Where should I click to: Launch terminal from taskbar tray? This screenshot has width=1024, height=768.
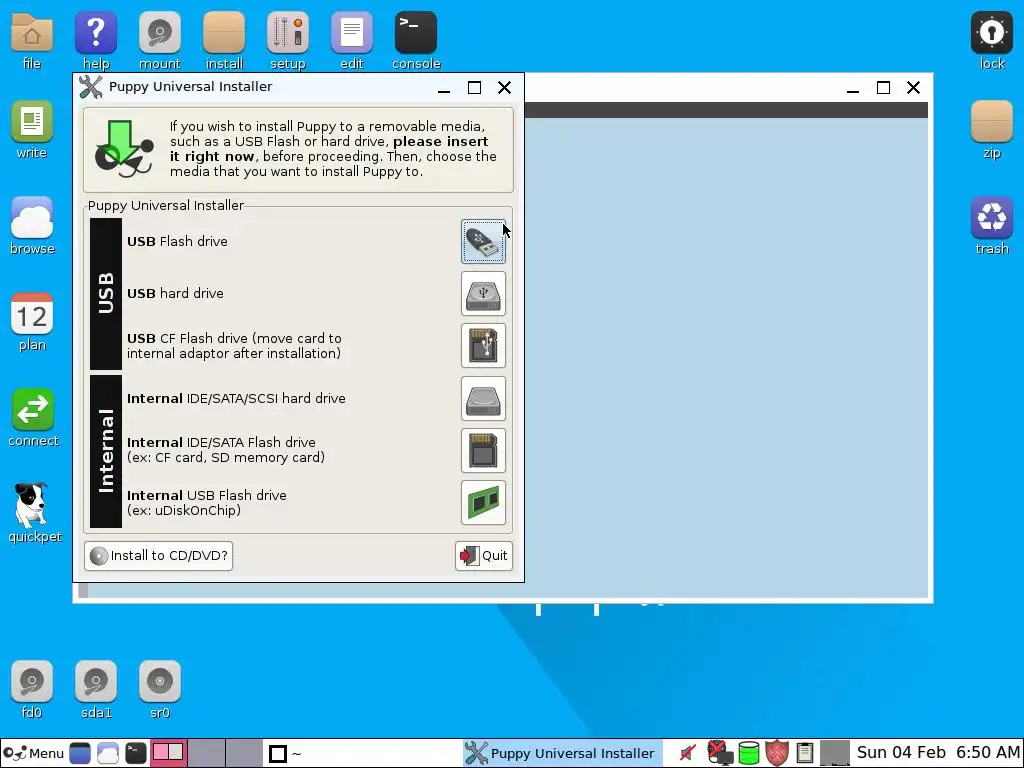coord(136,754)
